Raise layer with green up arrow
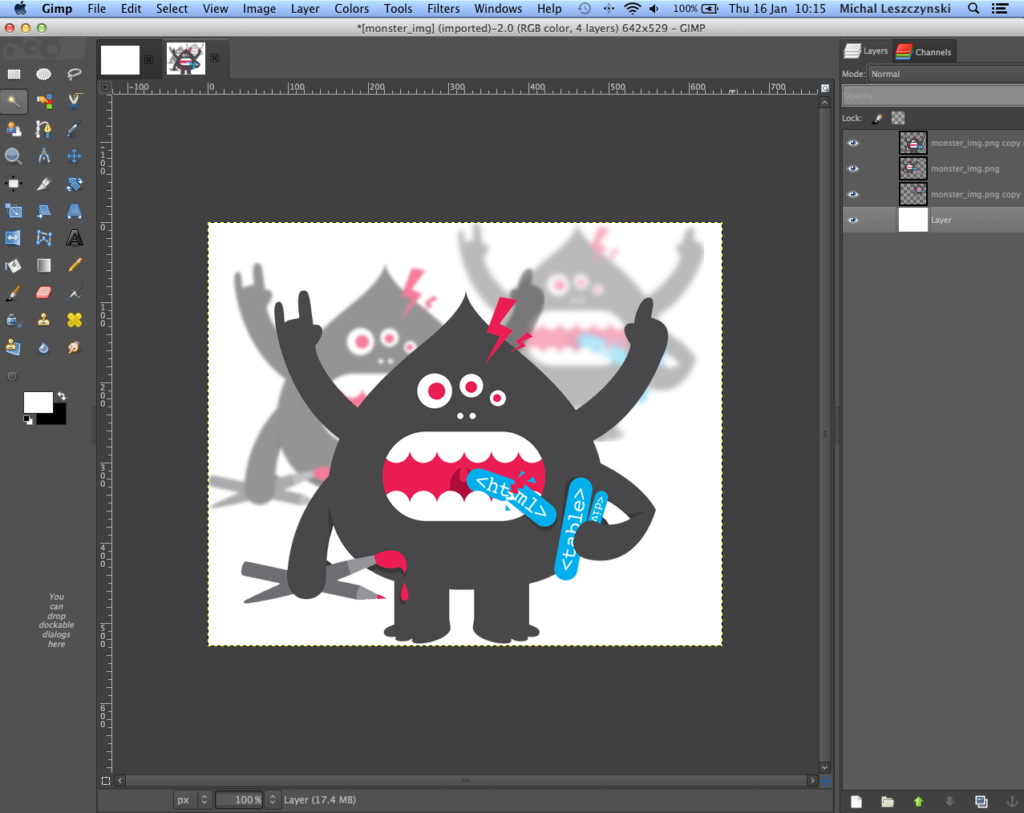The image size is (1024, 813). pos(918,801)
